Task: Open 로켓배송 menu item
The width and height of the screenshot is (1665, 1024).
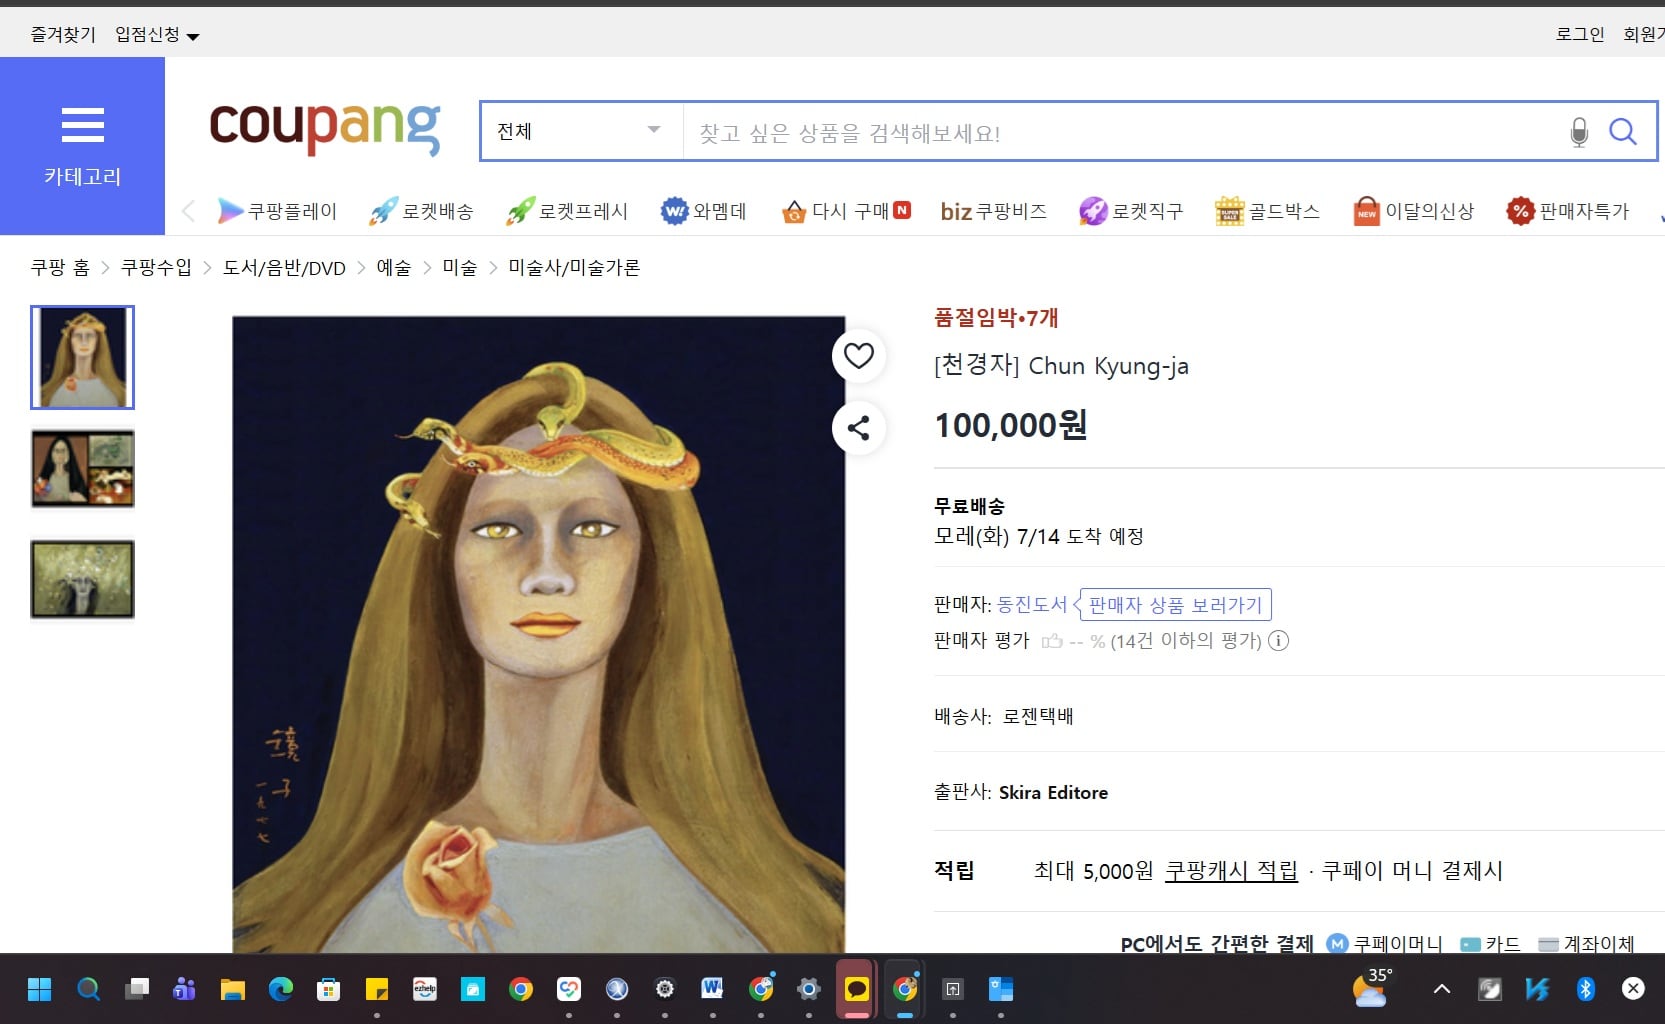Action: pos(421,211)
